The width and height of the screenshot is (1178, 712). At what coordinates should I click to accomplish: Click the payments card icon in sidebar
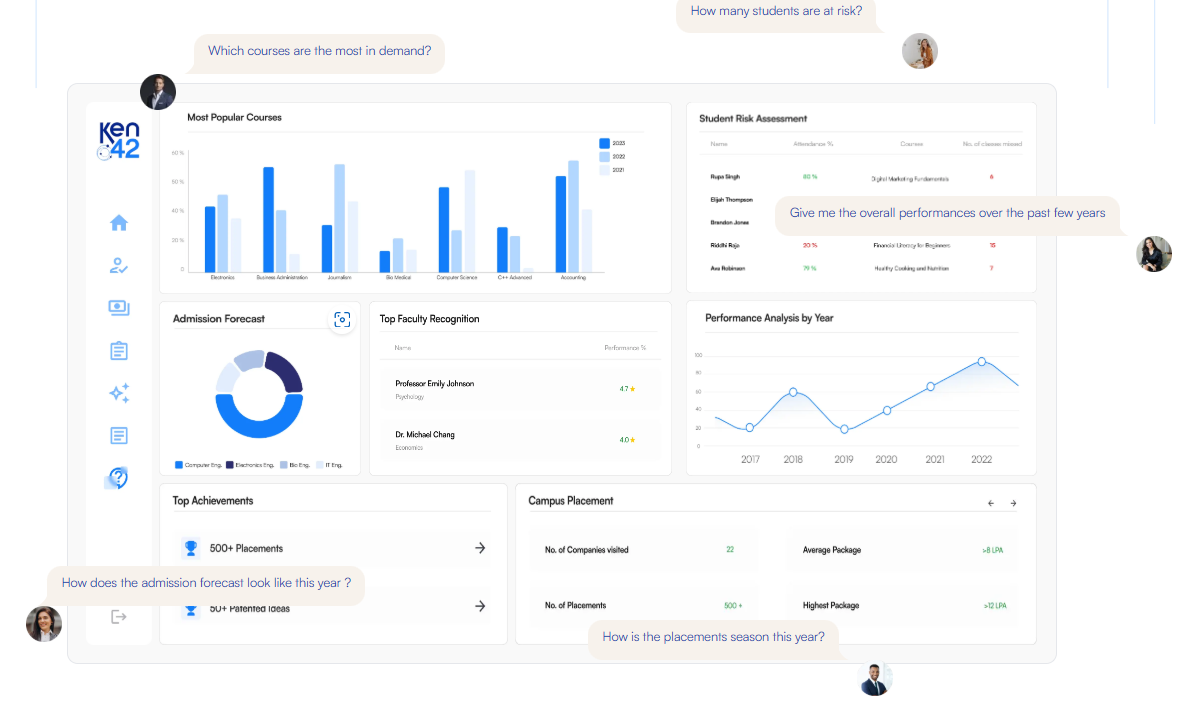click(119, 307)
